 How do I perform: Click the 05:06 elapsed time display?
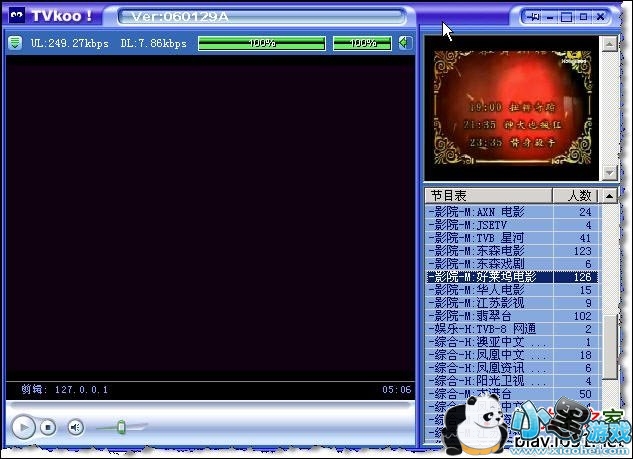click(396, 390)
